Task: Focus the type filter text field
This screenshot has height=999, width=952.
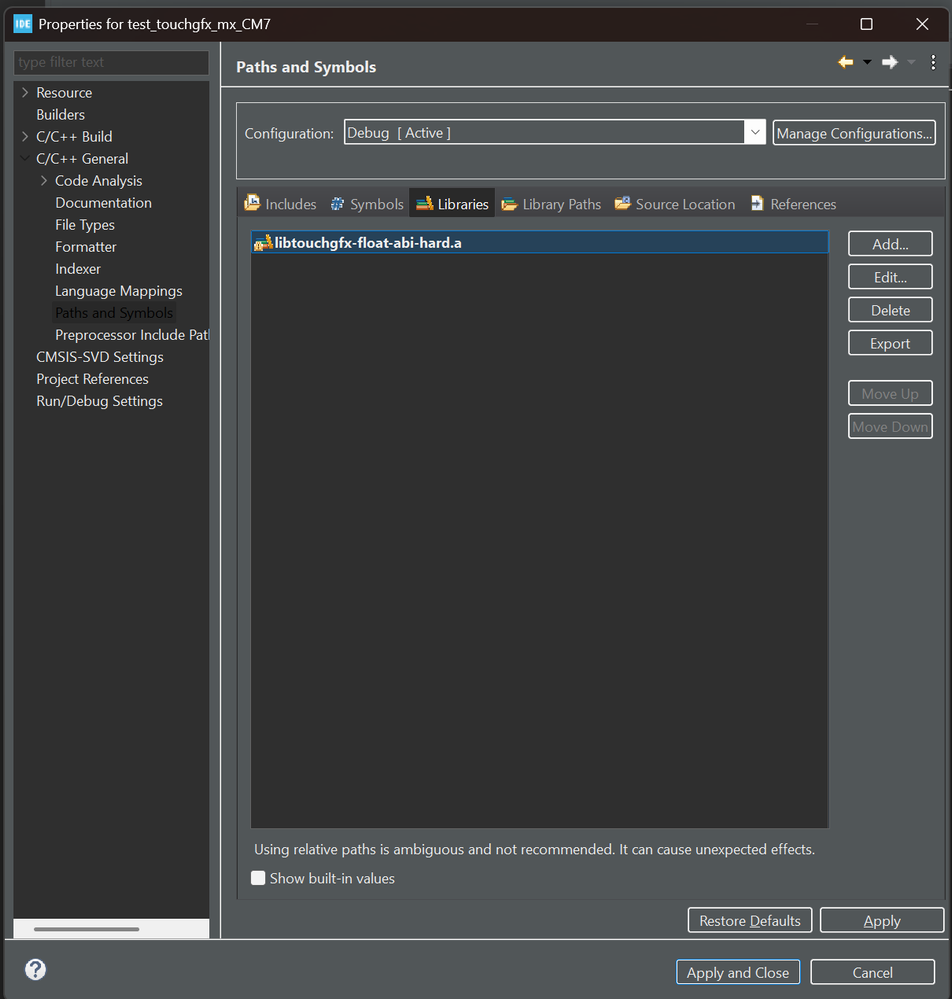Action: 111,62
